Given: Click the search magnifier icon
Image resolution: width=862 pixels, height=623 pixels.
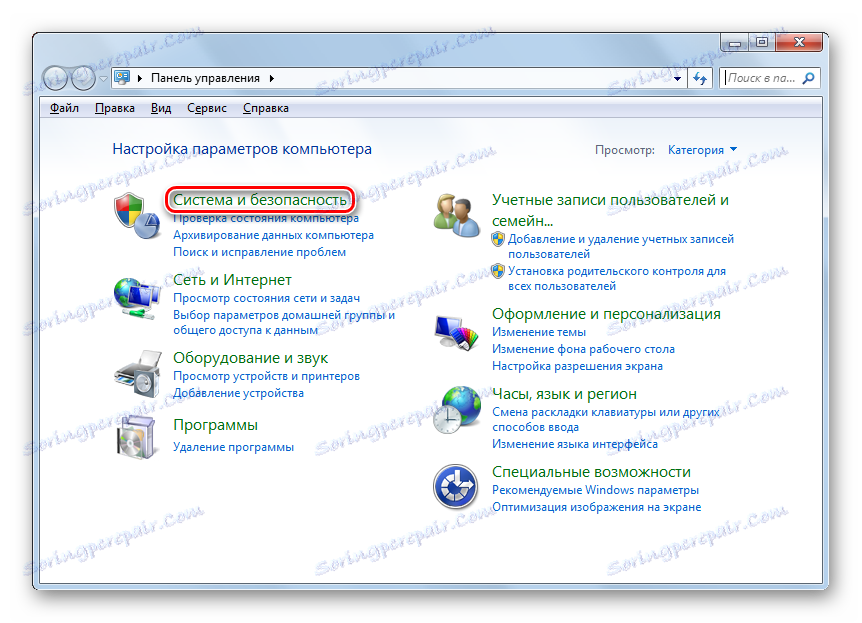Looking at the screenshot, I should pyautogui.click(x=808, y=79).
